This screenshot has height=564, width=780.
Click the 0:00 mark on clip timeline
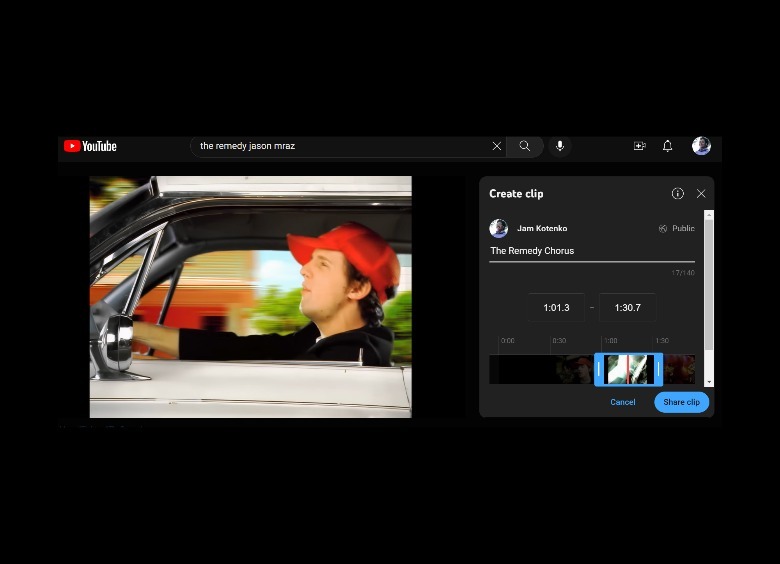pos(507,341)
